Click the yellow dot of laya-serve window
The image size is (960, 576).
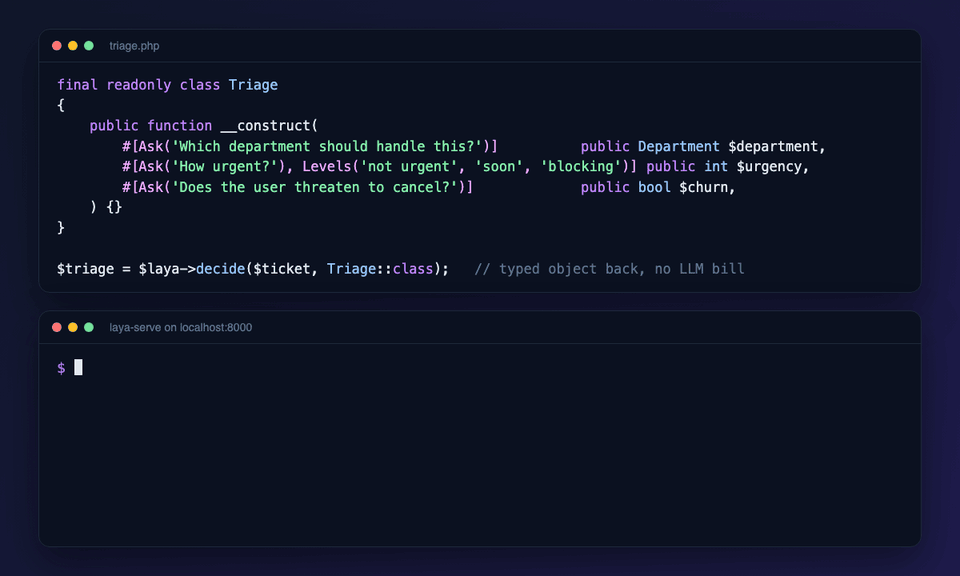pyautogui.click(x=73, y=327)
